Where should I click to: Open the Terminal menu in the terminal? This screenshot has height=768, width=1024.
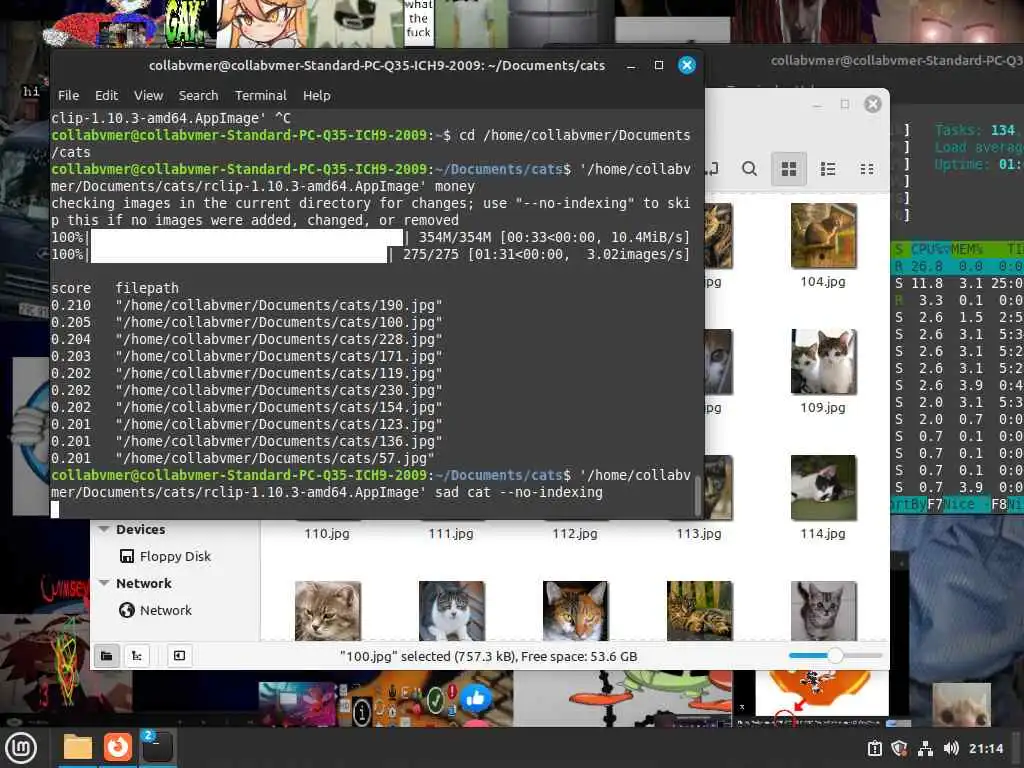point(261,95)
